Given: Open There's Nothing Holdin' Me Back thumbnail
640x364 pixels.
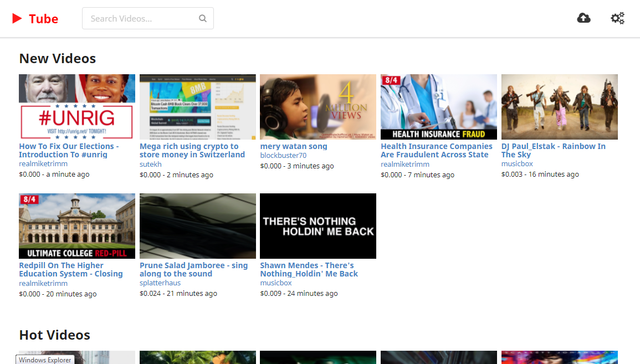Looking at the screenshot, I should pyautogui.click(x=318, y=226).
